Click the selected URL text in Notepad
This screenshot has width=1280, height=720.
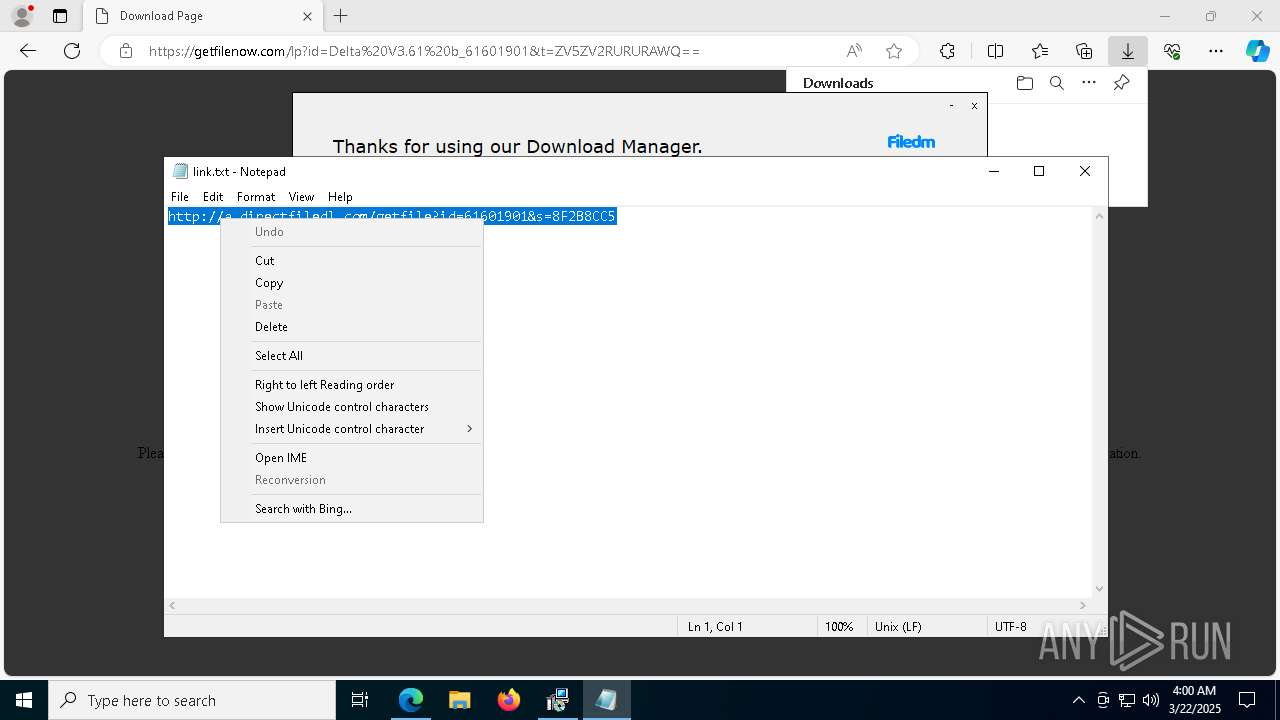392,216
